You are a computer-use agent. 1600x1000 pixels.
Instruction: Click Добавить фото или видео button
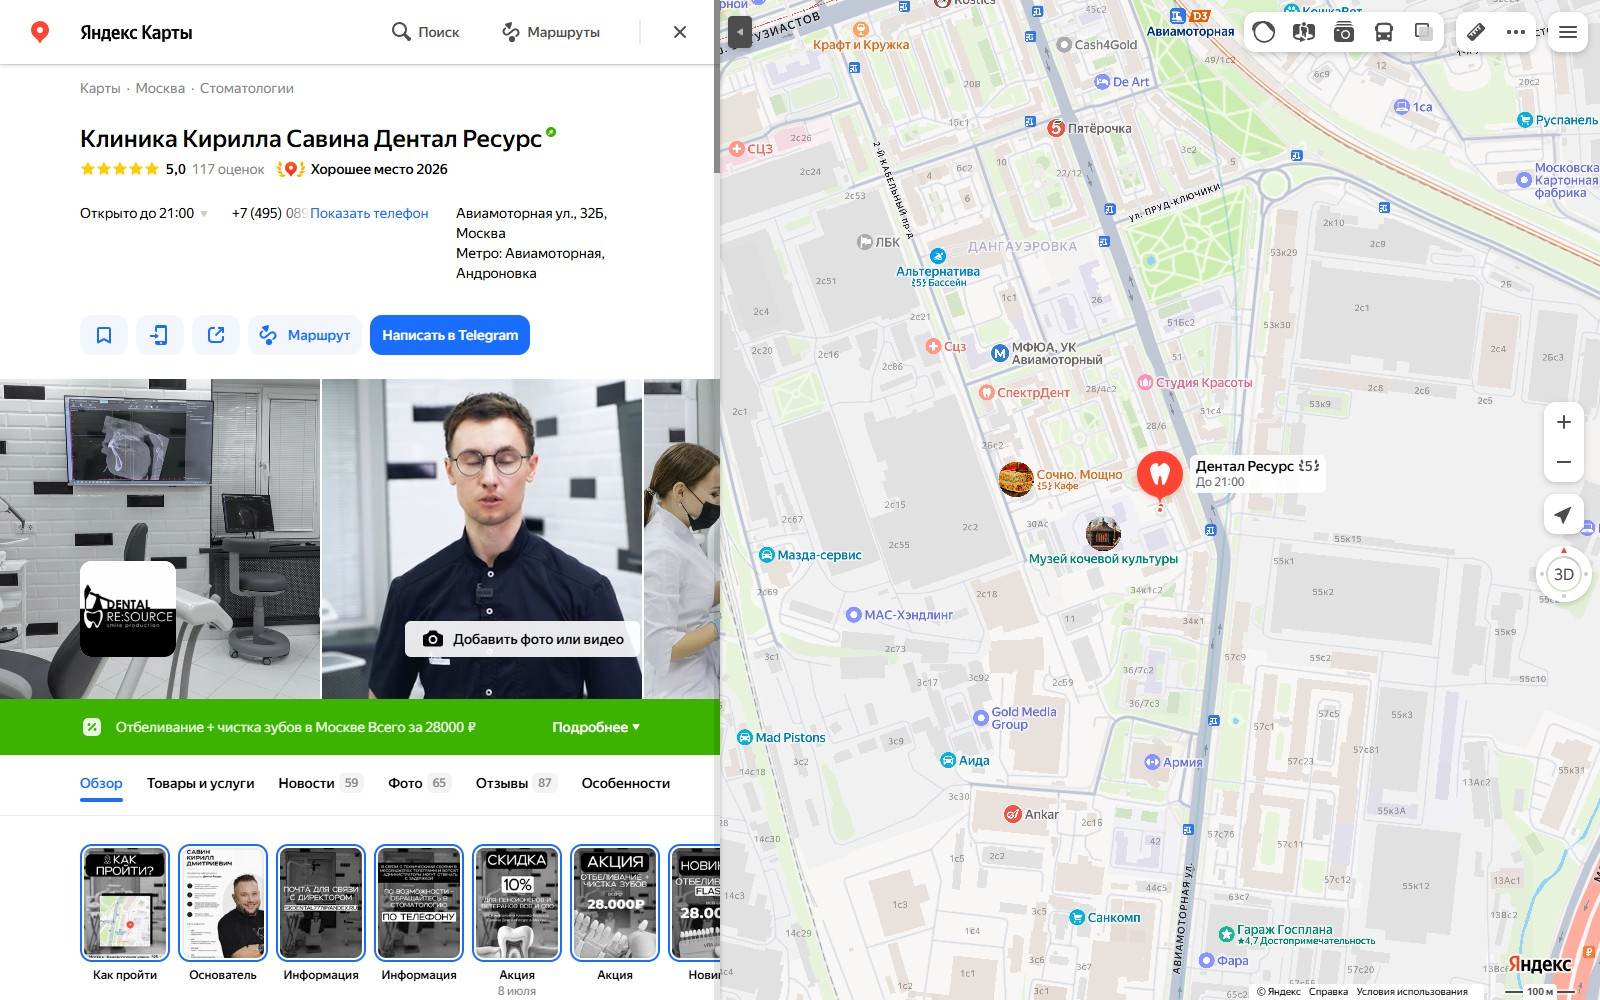[522, 639]
